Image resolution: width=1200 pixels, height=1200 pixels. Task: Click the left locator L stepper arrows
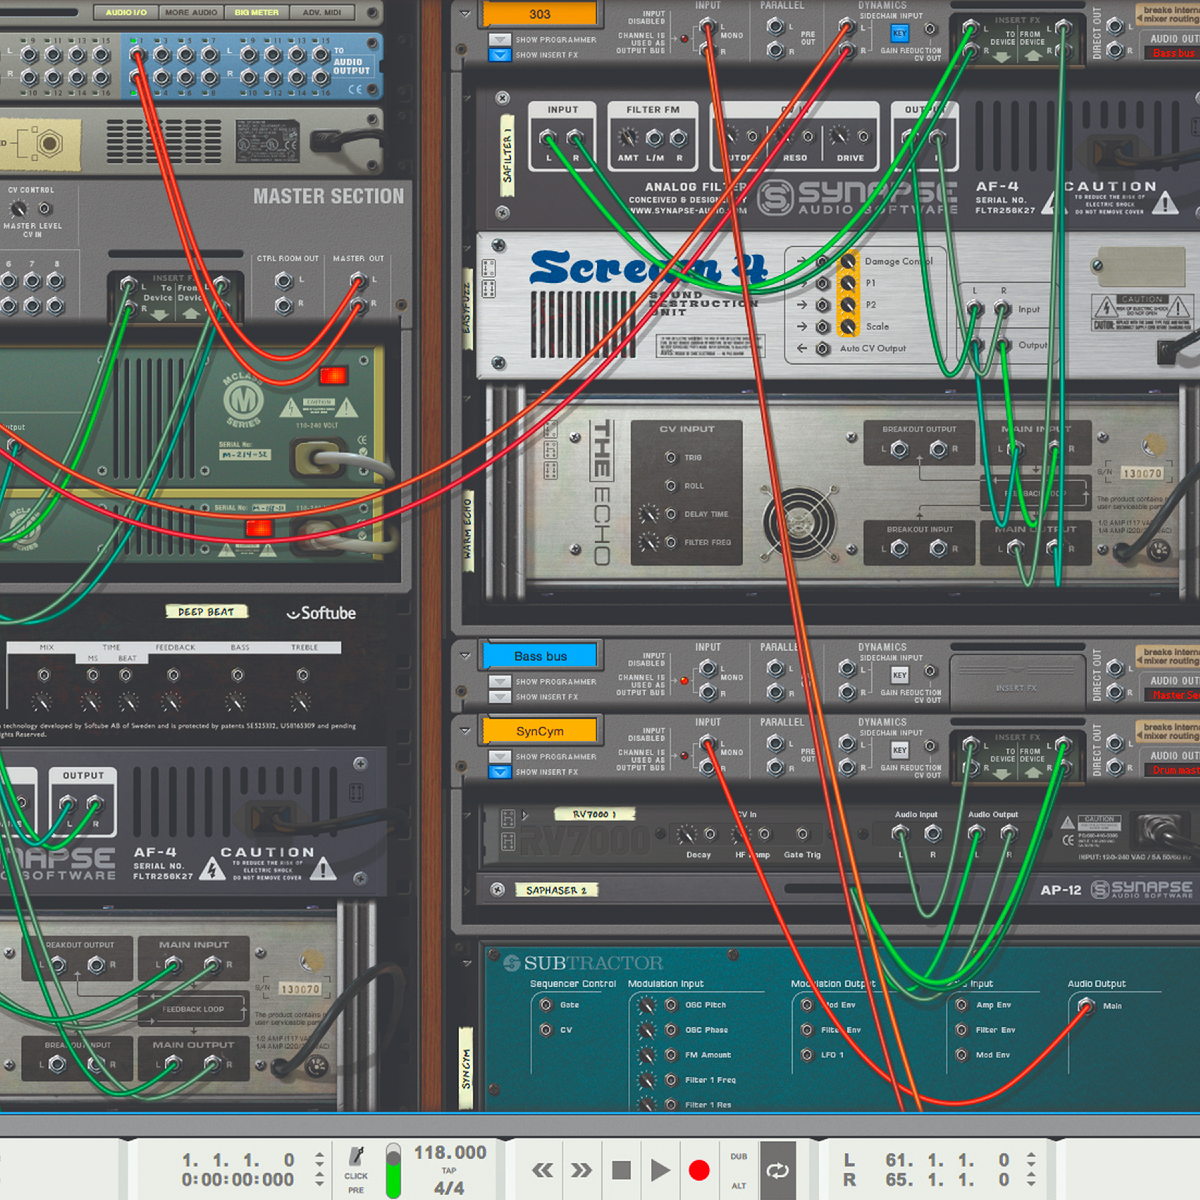[x=1031, y=1160]
